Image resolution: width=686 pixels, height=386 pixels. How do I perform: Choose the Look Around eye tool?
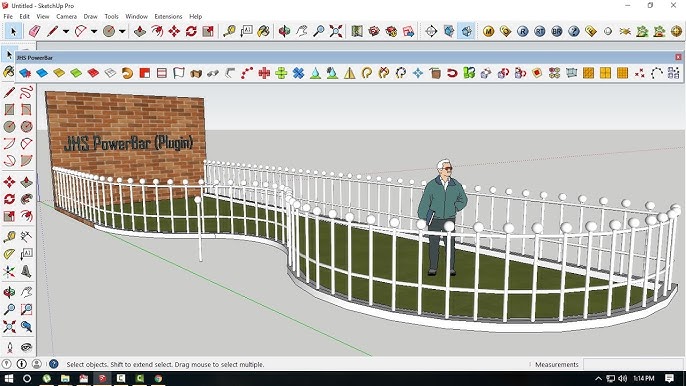point(26,347)
